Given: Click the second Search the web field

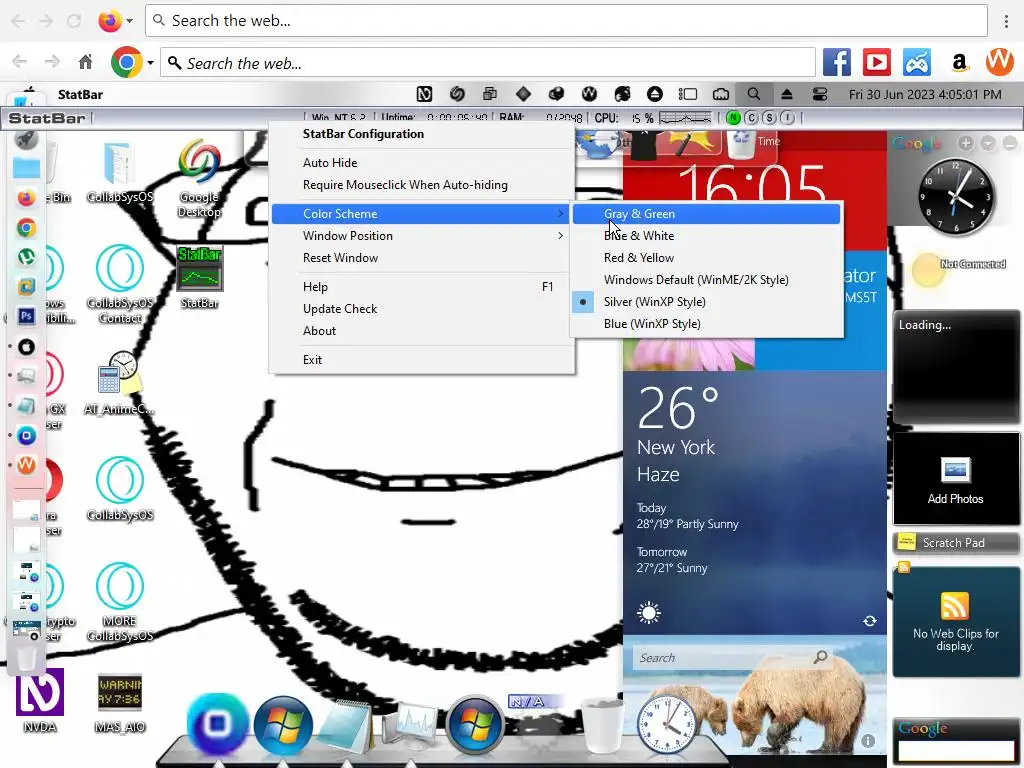Looking at the screenshot, I should pos(488,63).
